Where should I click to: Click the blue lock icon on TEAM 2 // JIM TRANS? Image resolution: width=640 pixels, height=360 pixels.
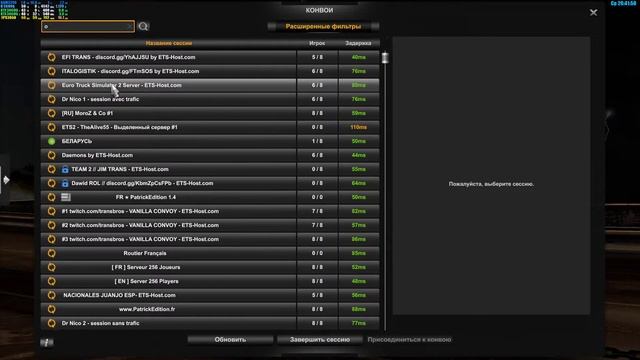(x=65, y=169)
